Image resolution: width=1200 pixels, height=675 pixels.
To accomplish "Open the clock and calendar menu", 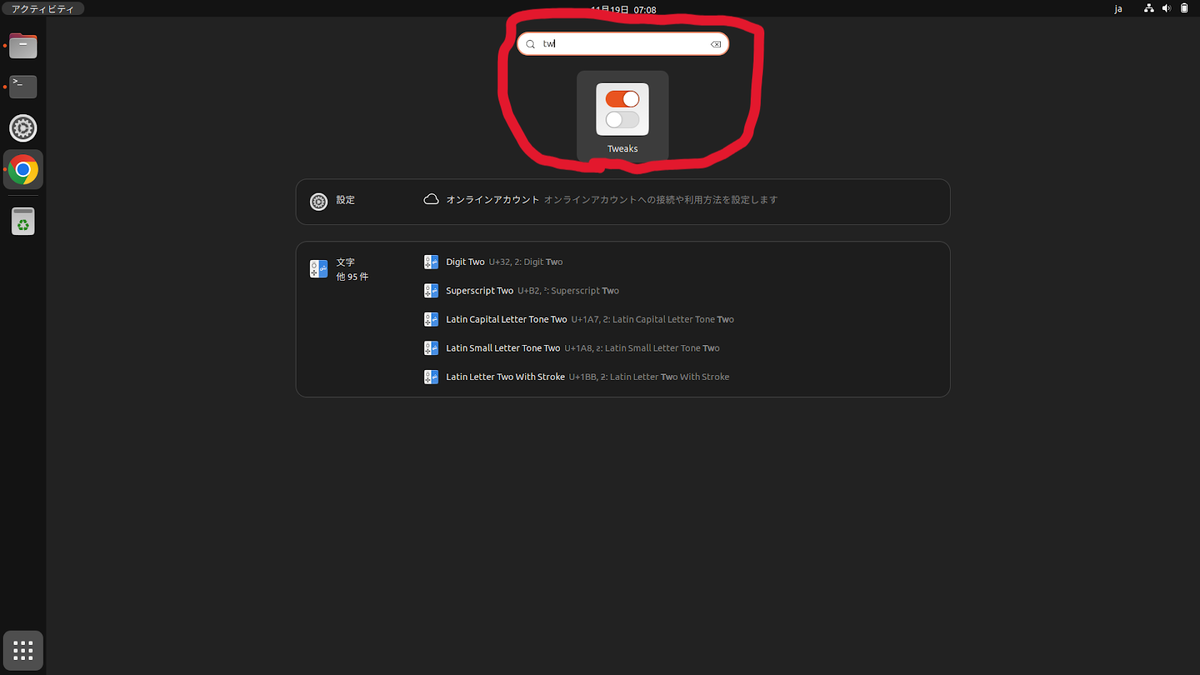I will tap(623, 8).
